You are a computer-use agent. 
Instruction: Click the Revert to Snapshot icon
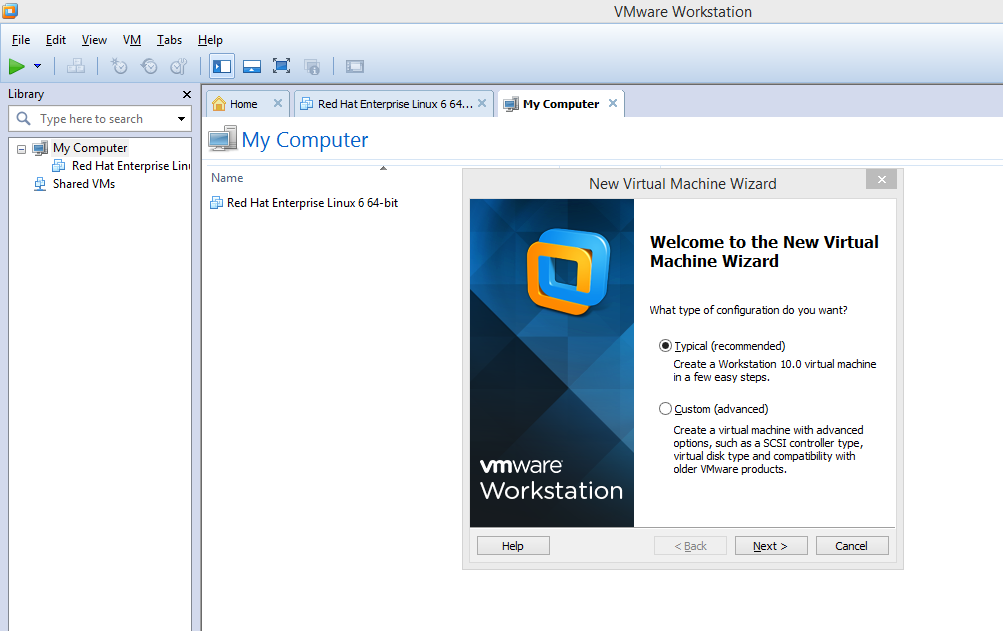tap(149, 66)
